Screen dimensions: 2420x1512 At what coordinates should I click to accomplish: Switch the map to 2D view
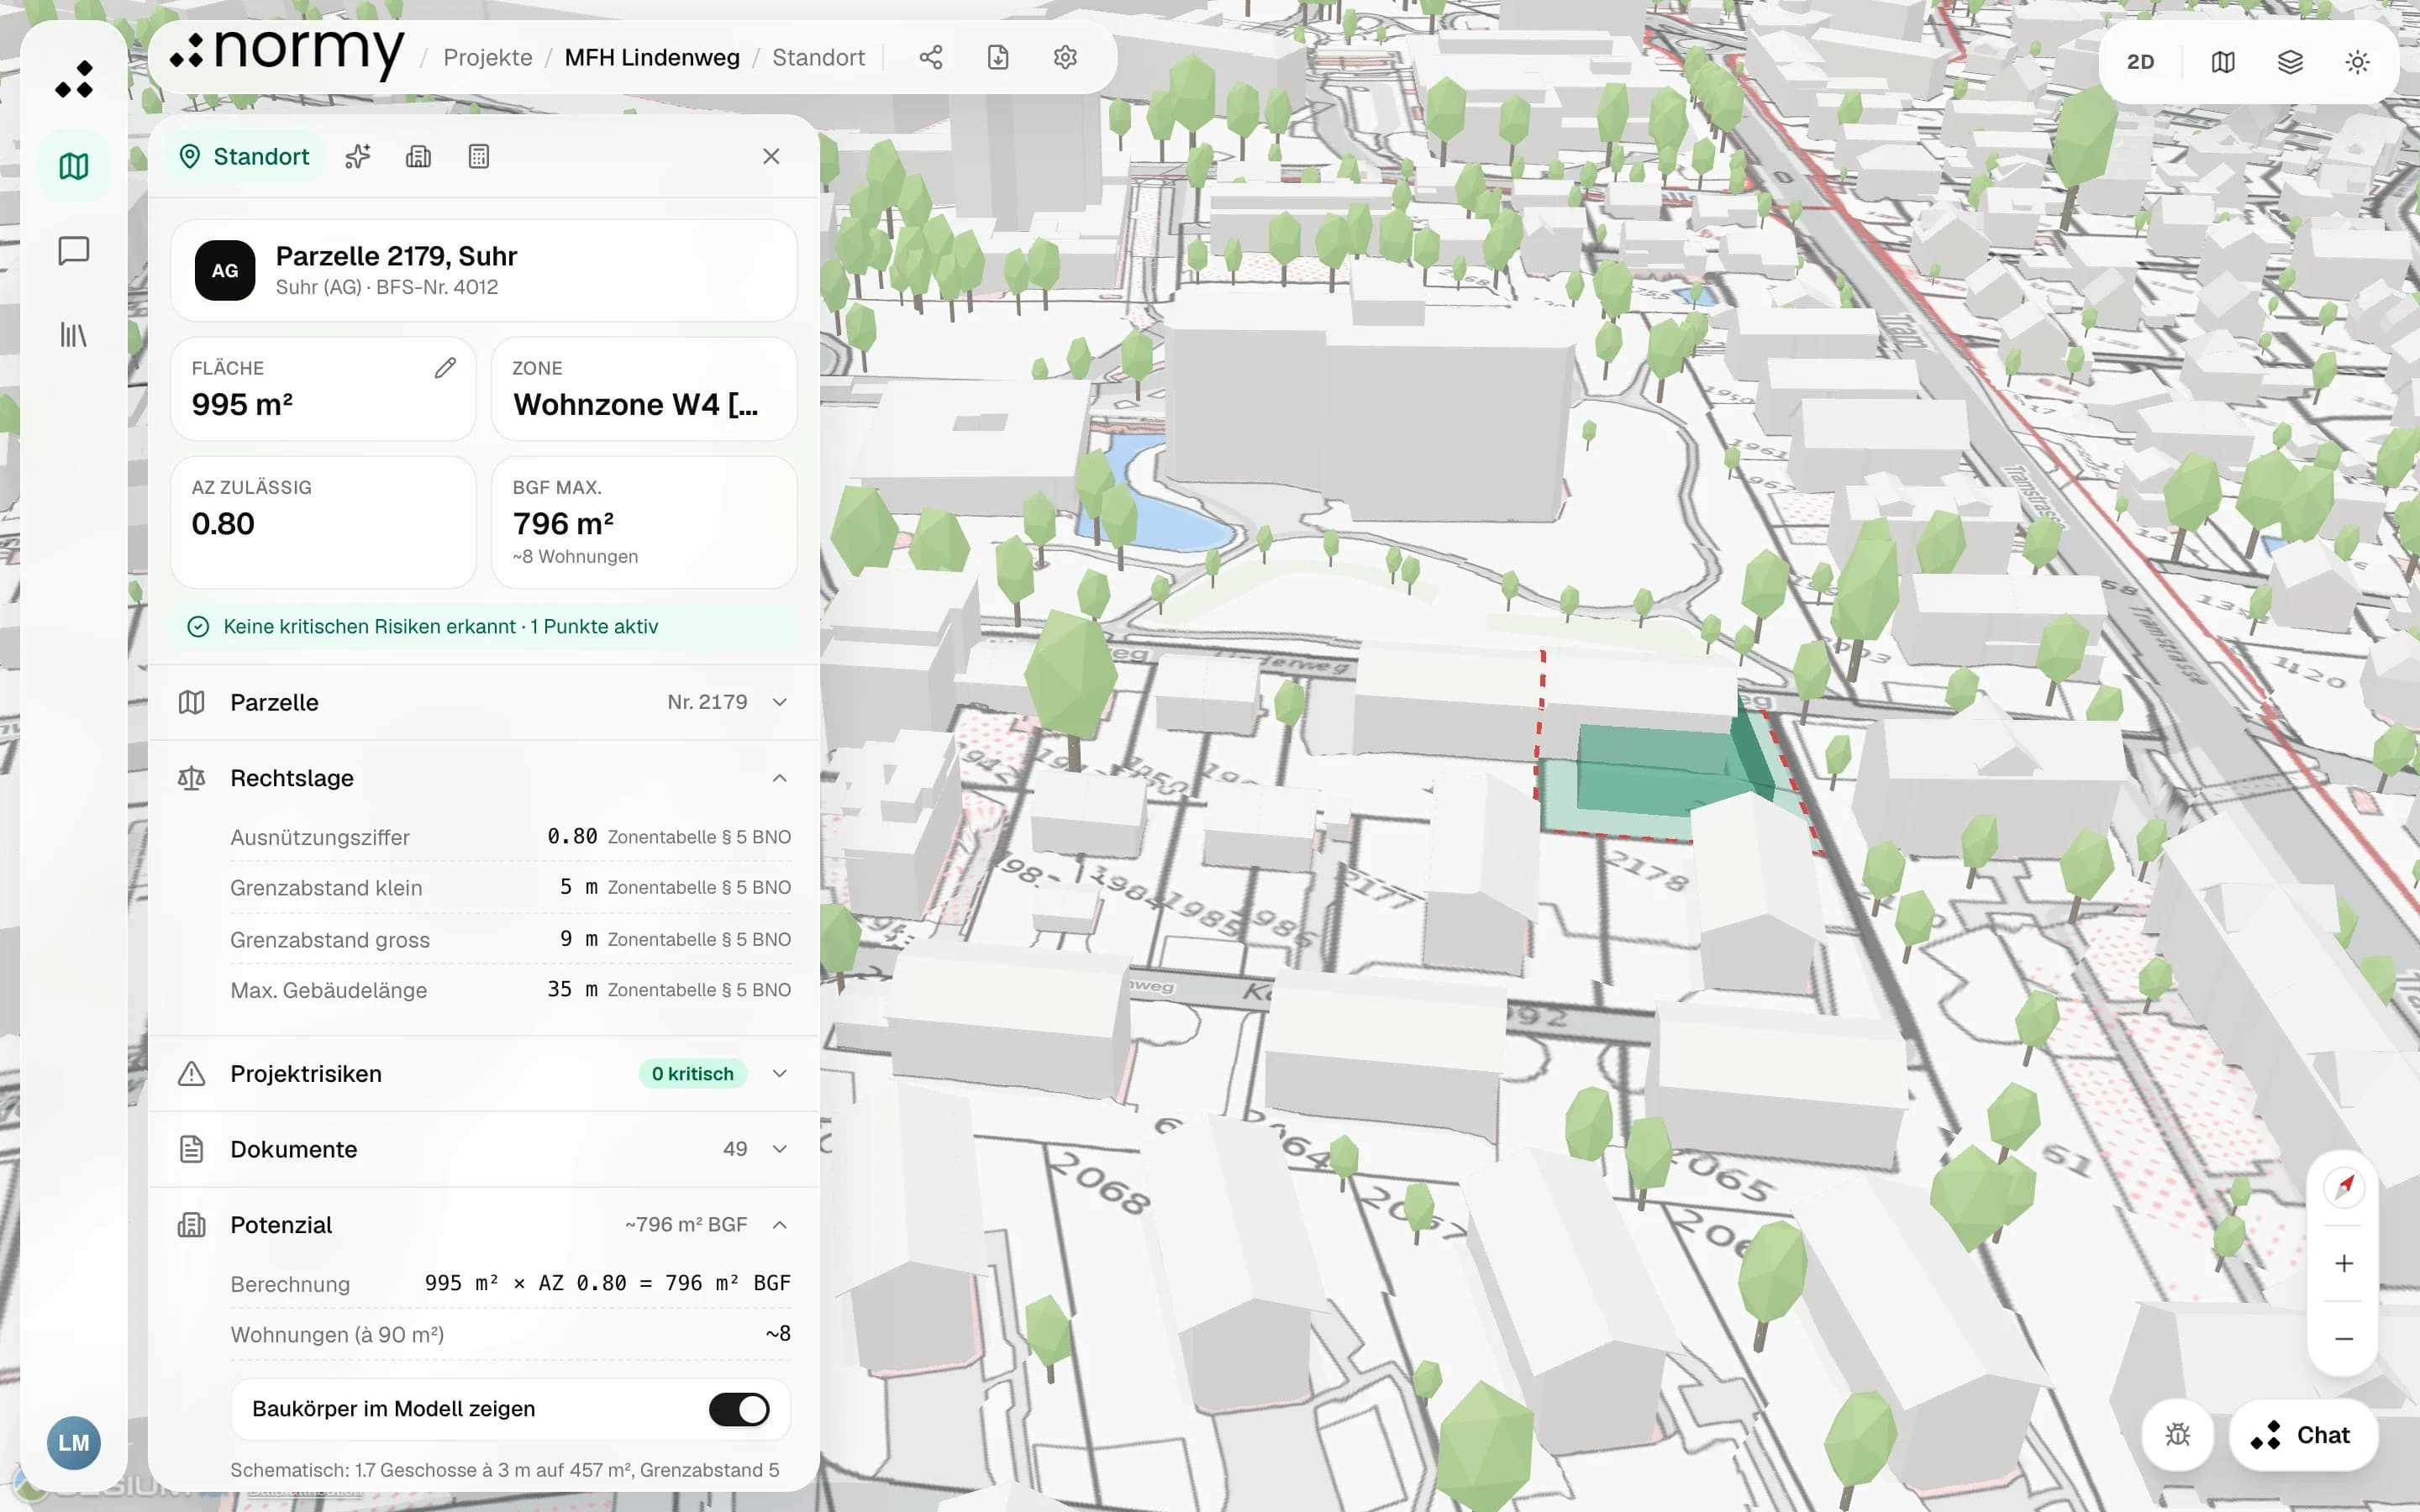[2140, 62]
